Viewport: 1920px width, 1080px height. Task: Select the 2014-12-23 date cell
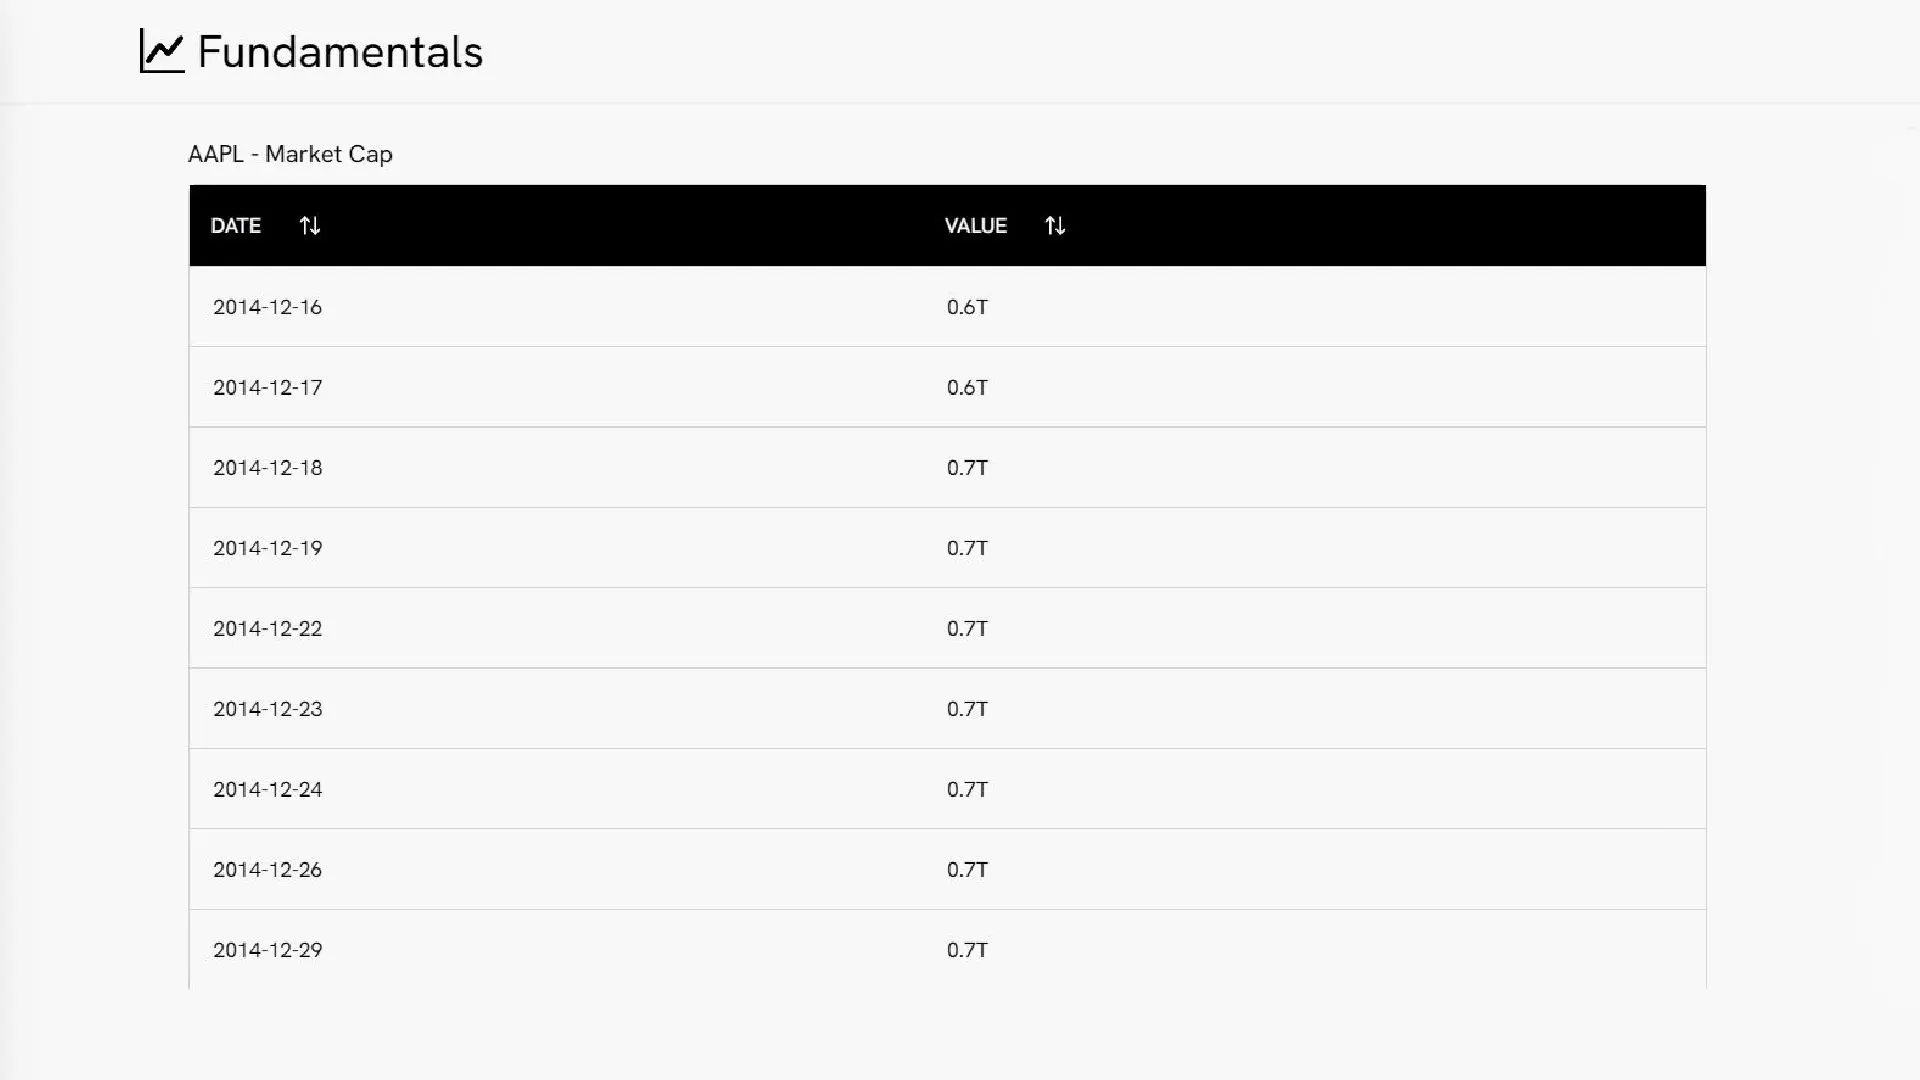point(267,709)
